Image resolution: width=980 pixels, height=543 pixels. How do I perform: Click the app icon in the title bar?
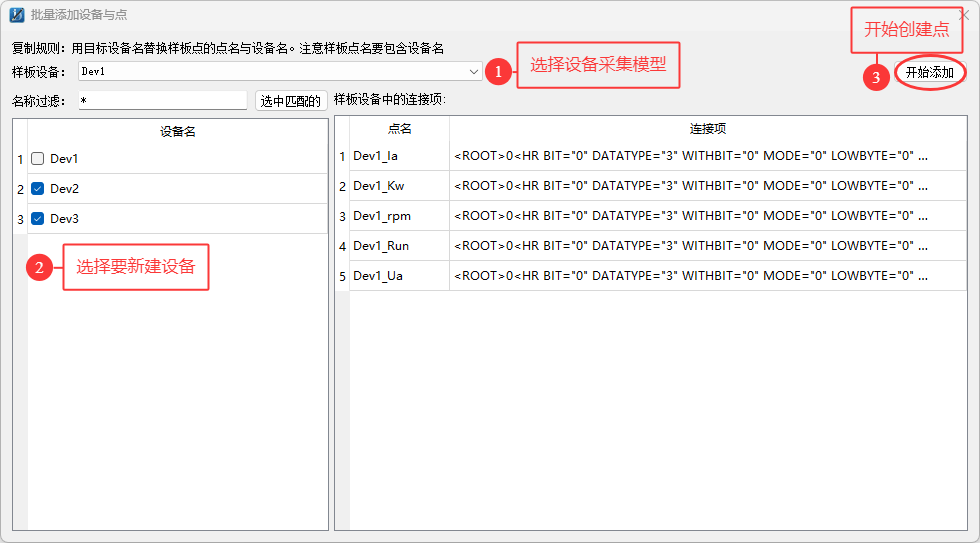point(17,15)
